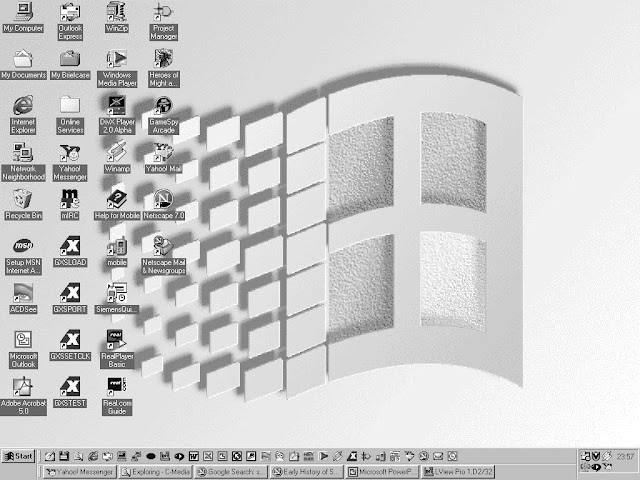
Task: Click the envelope mail icon in Quick Launch
Action: coord(438,456)
